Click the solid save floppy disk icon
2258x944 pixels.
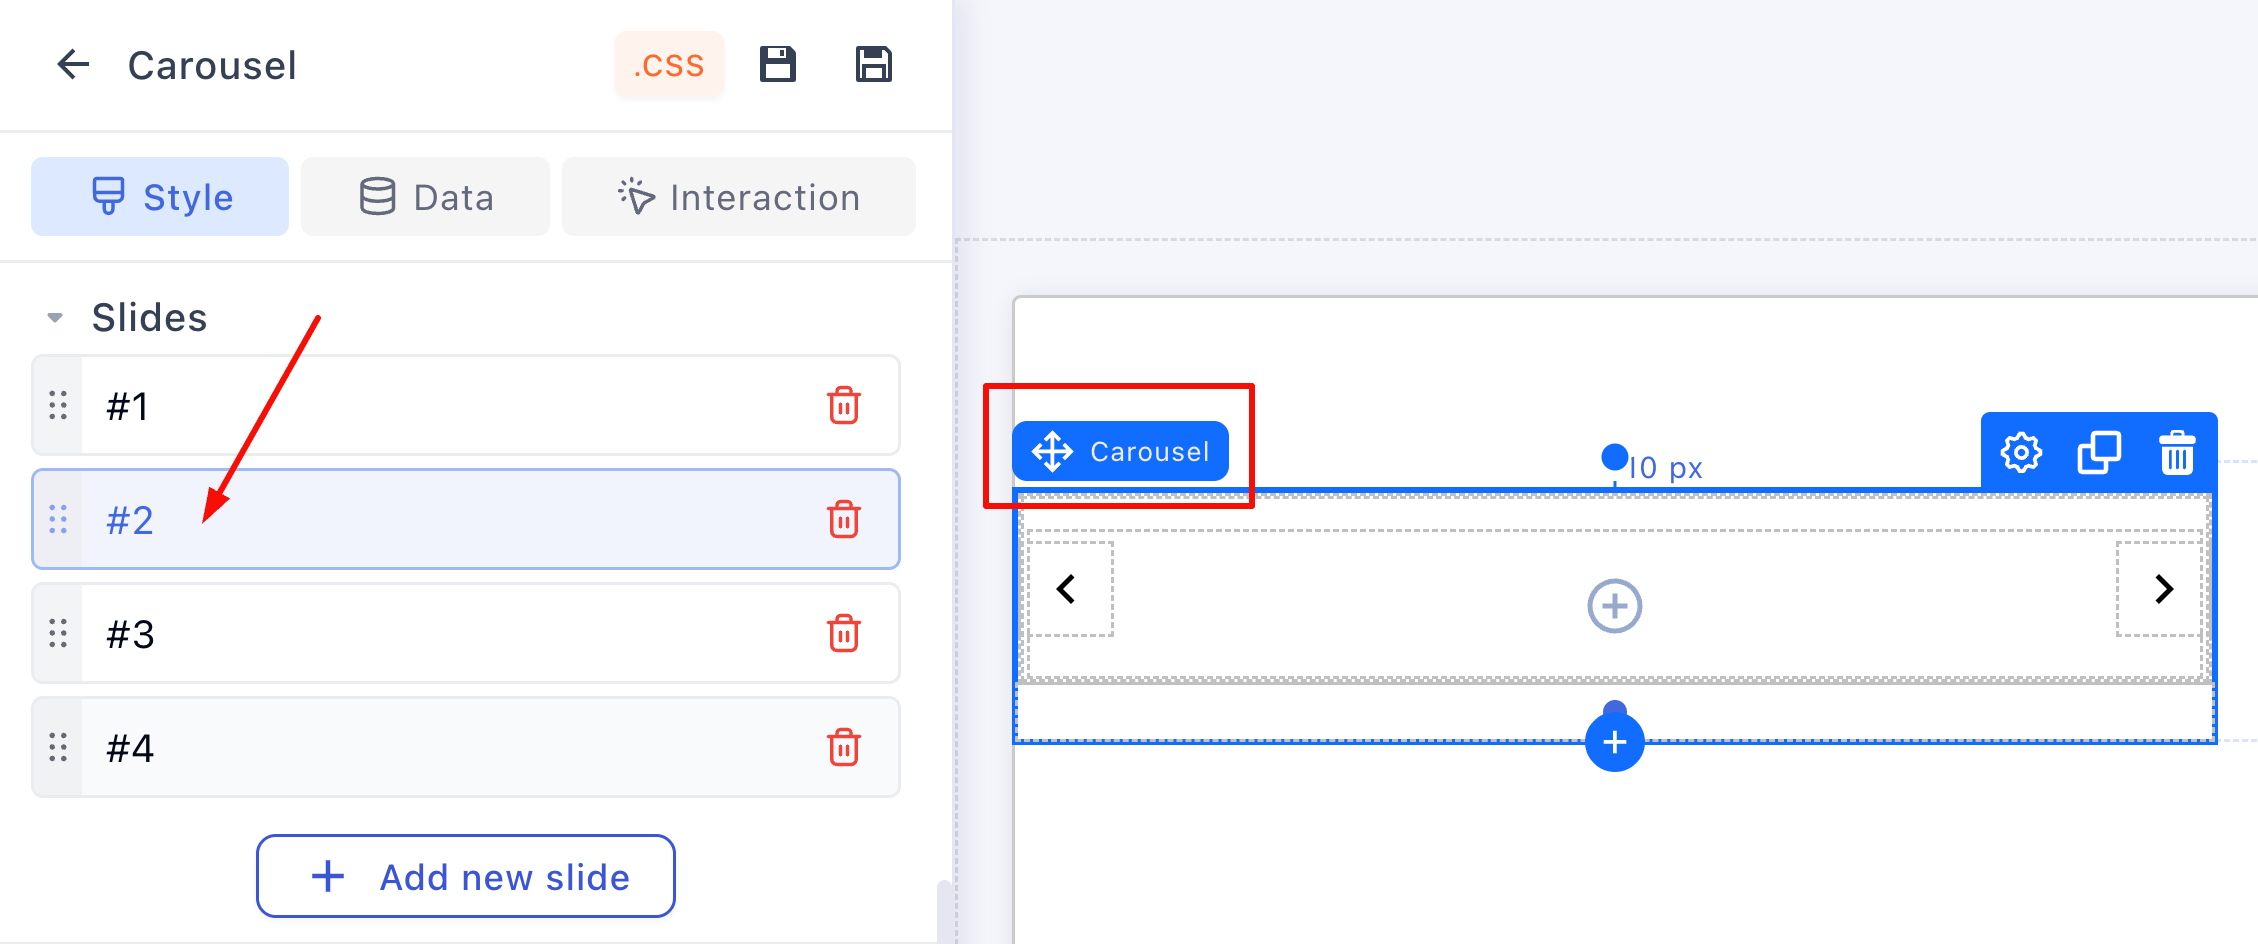(778, 65)
